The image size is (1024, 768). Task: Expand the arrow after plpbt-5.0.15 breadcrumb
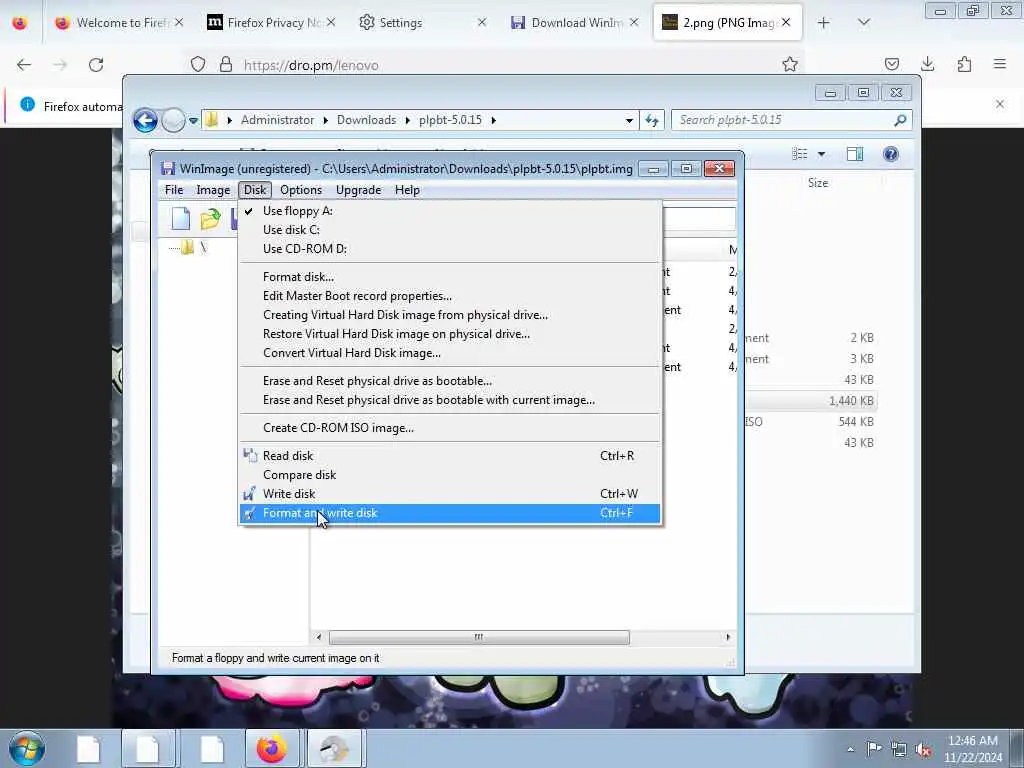tap(494, 120)
